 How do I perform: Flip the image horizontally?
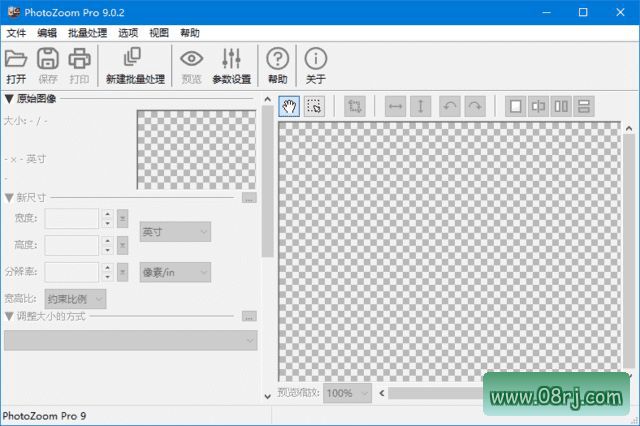396,106
